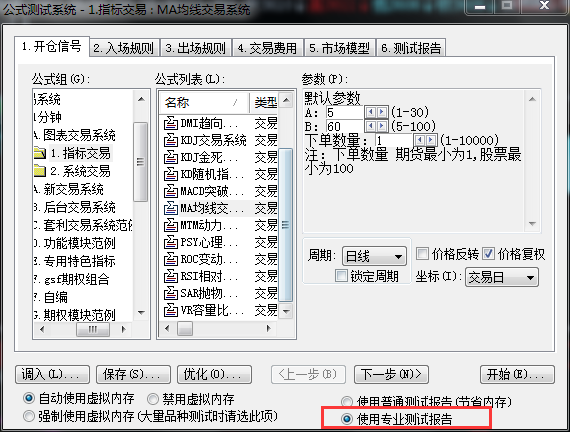570x432 pixels.
Task: Click the MTM动力 formula icon
Action: tap(170, 225)
